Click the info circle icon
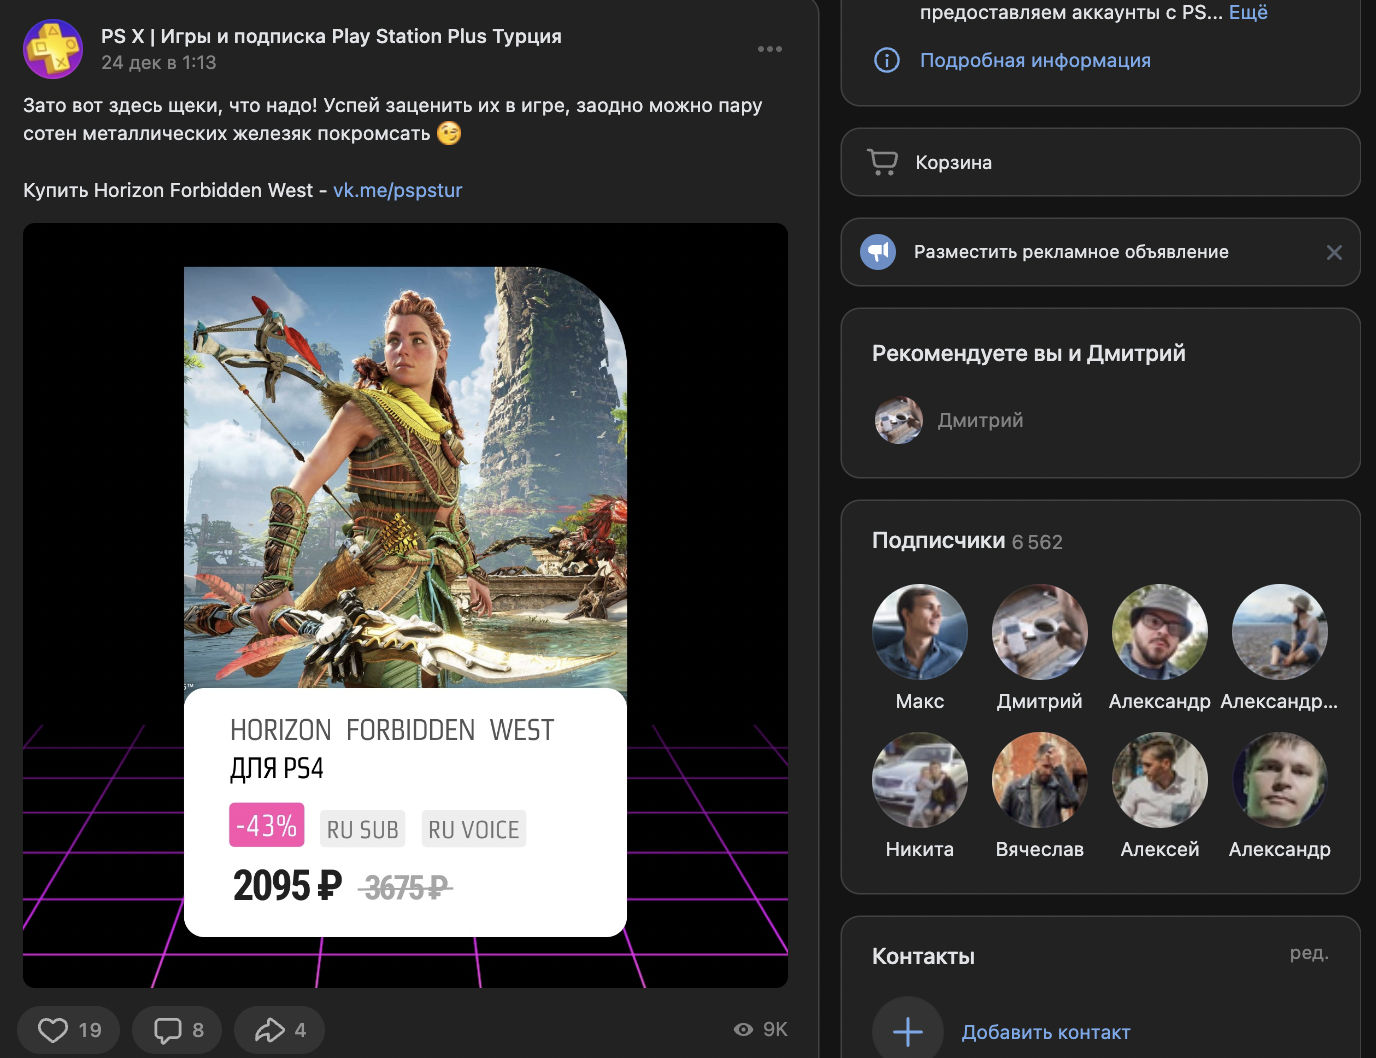This screenshot has height=1058, width=1376. (887, 60)
